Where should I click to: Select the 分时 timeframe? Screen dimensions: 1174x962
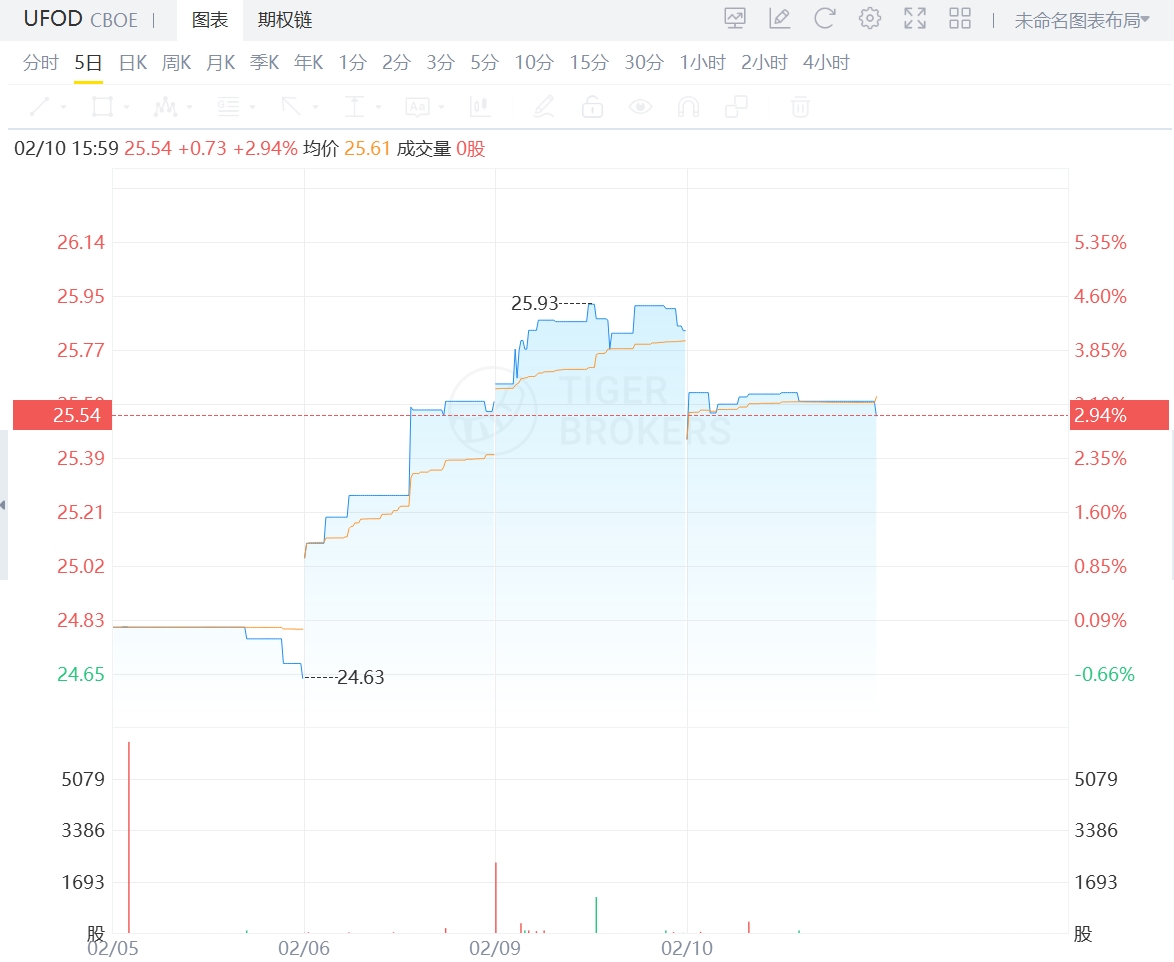[40, 63]
